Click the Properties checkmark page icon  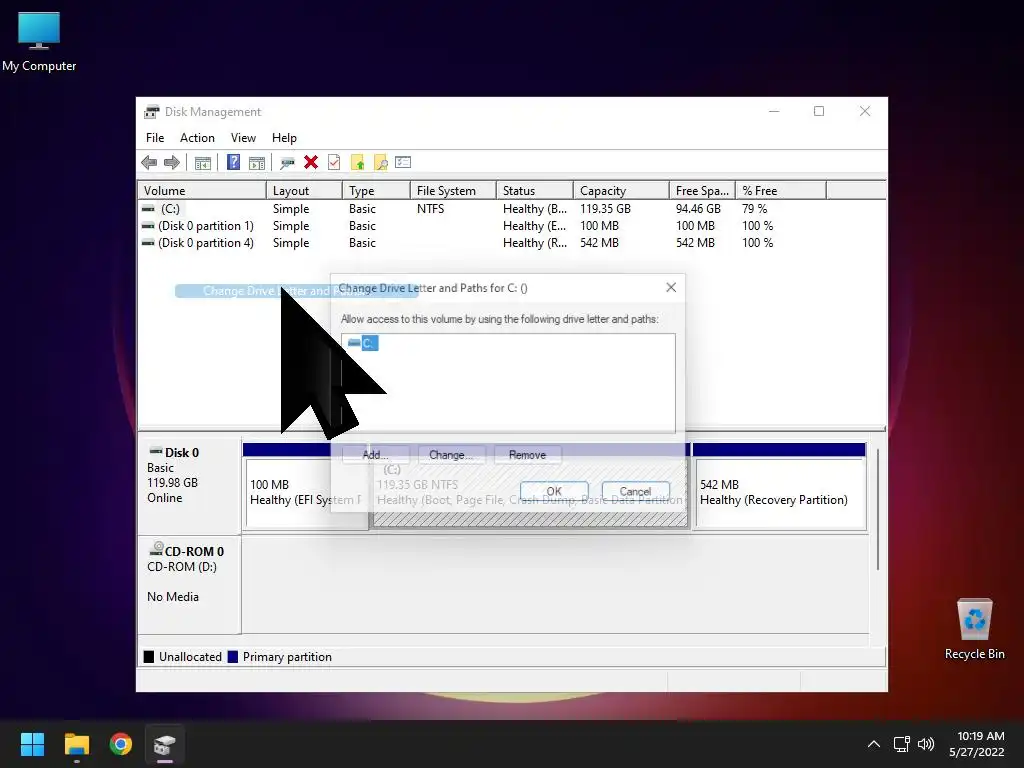point(334,162)
